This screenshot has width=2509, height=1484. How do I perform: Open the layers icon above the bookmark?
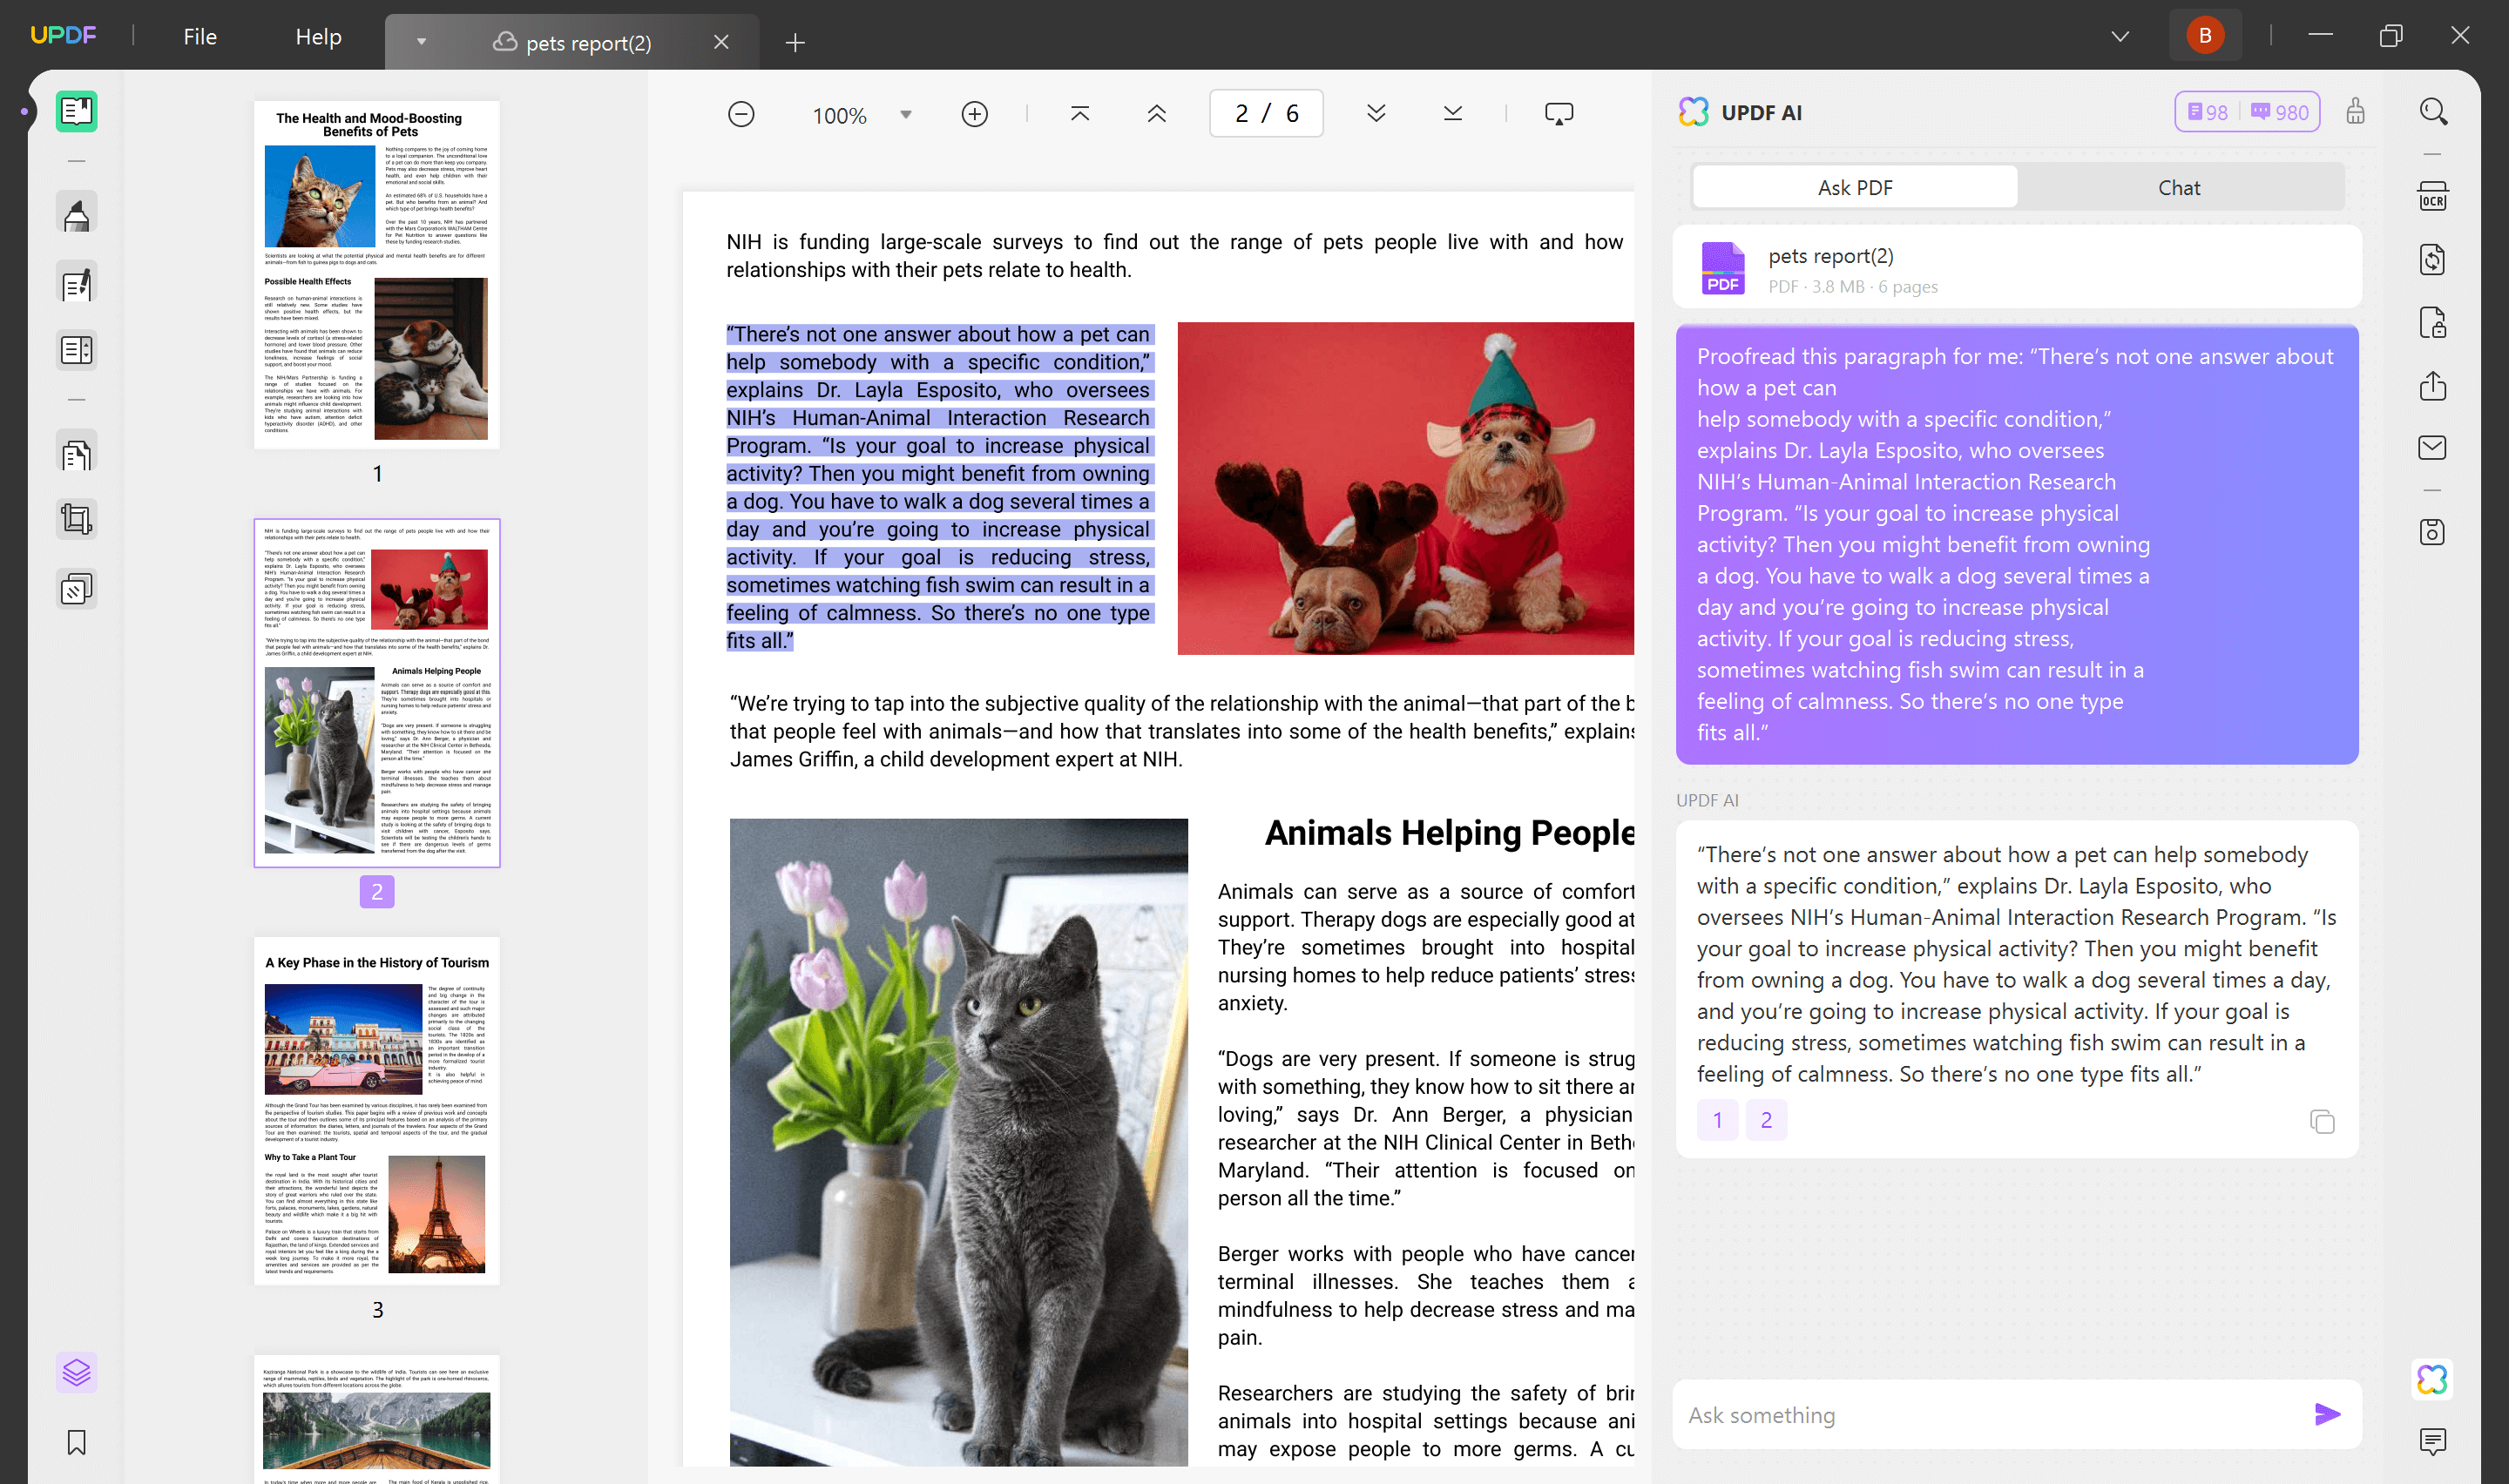coord(76,1372)
